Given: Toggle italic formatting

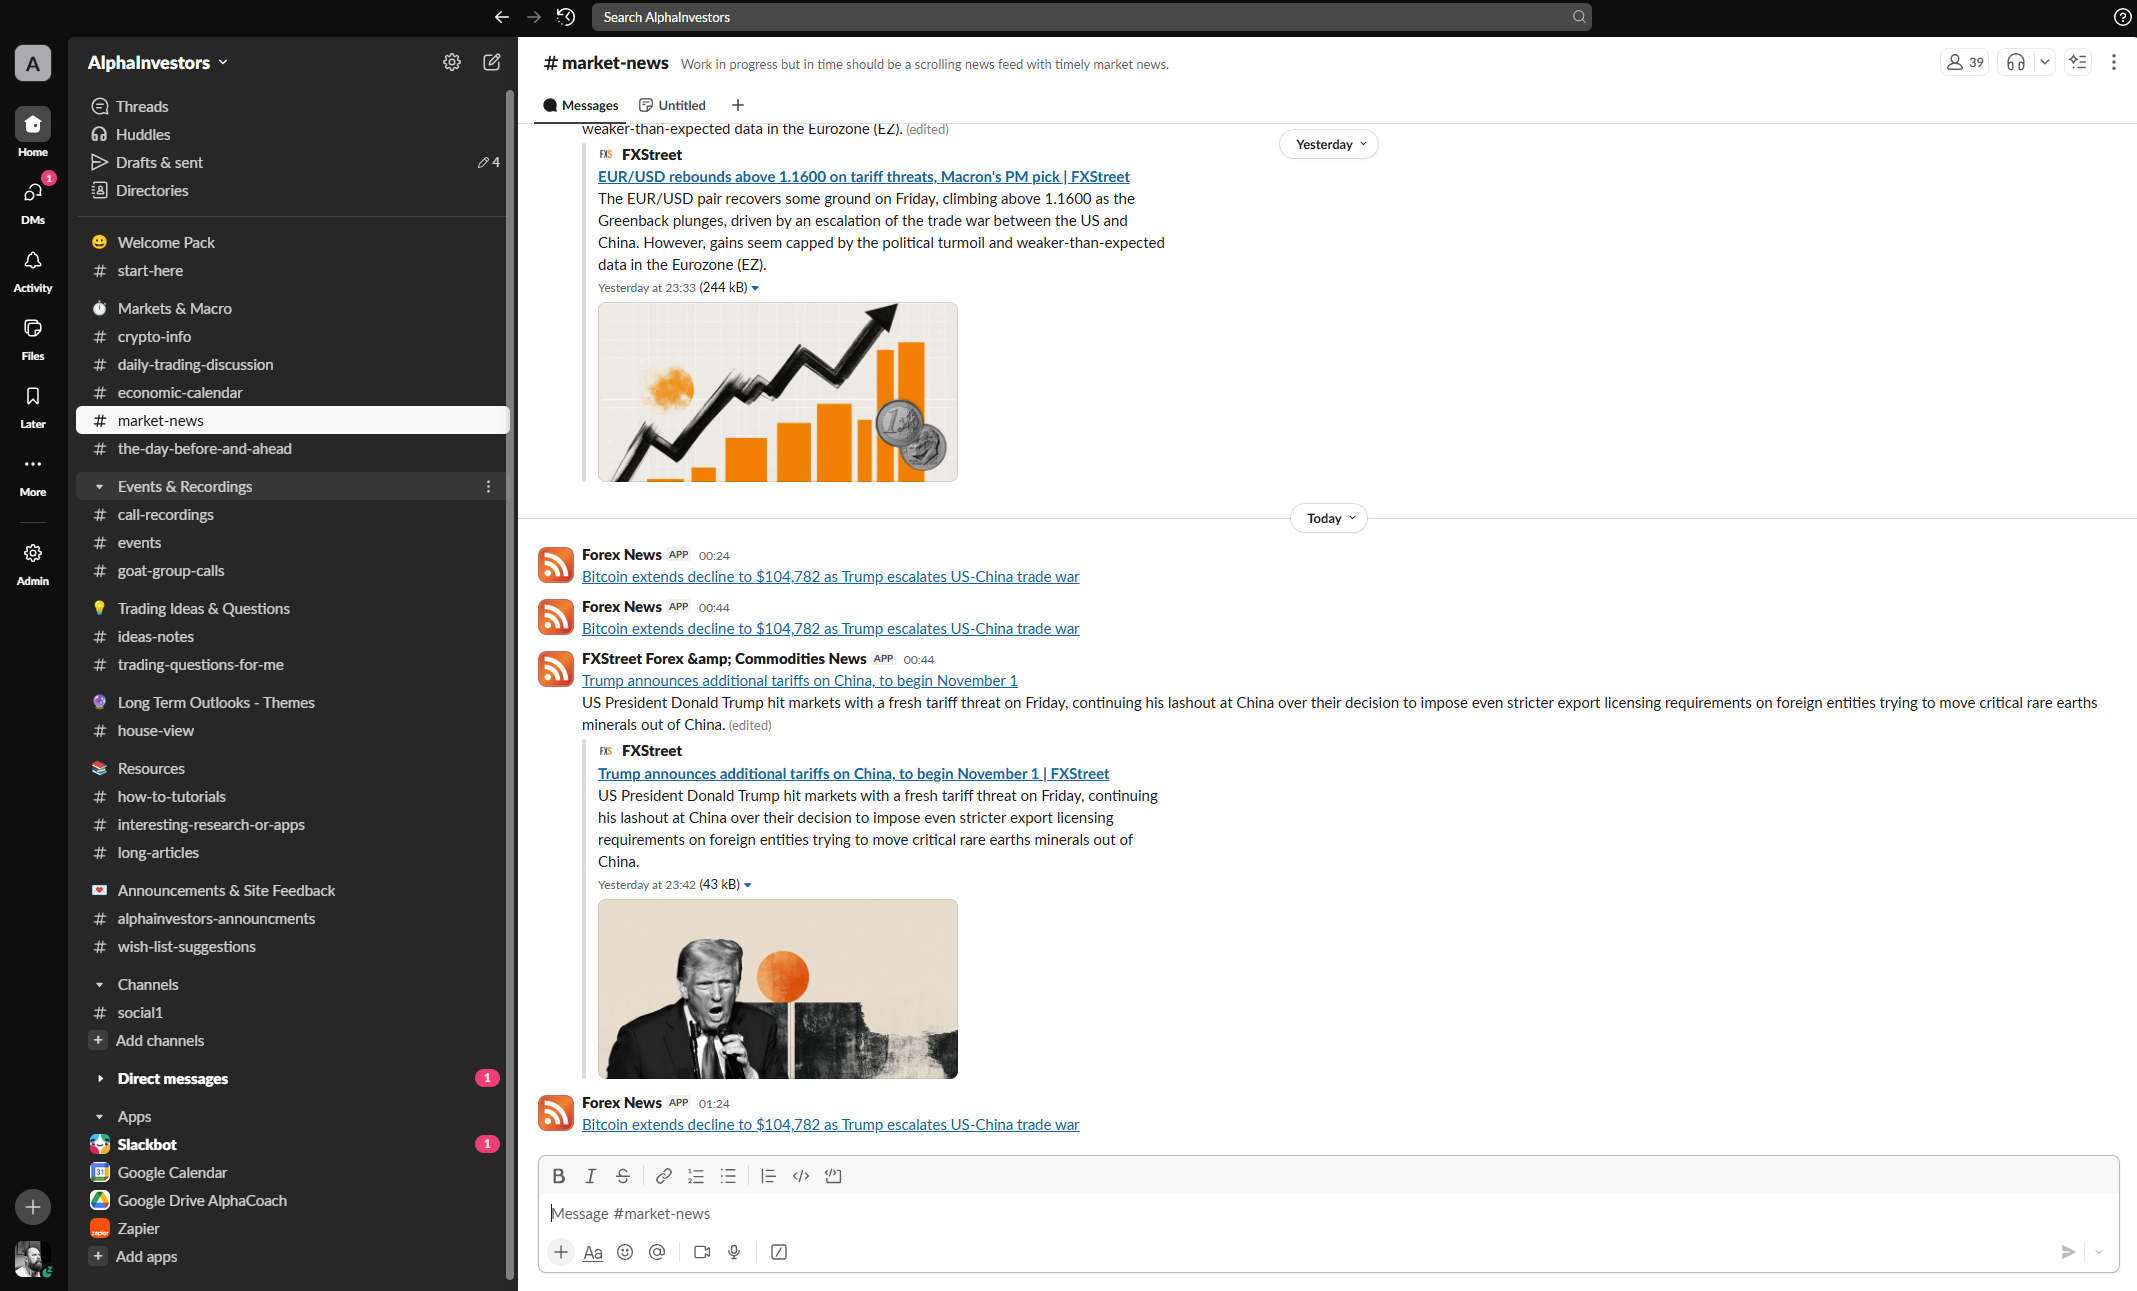Looking at the screenshot, I should point(591,1176).
